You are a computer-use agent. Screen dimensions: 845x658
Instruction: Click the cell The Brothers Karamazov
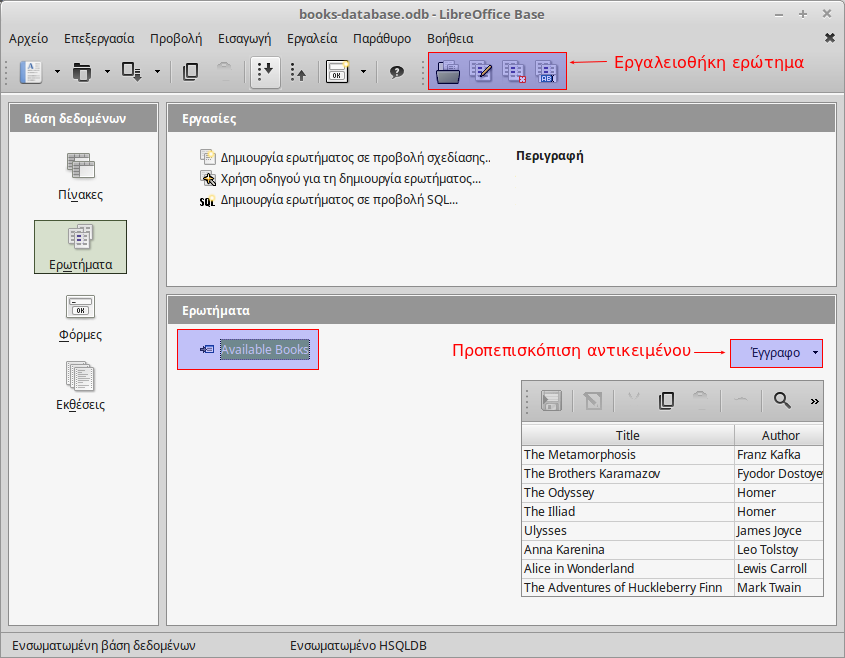pos(628,474)
